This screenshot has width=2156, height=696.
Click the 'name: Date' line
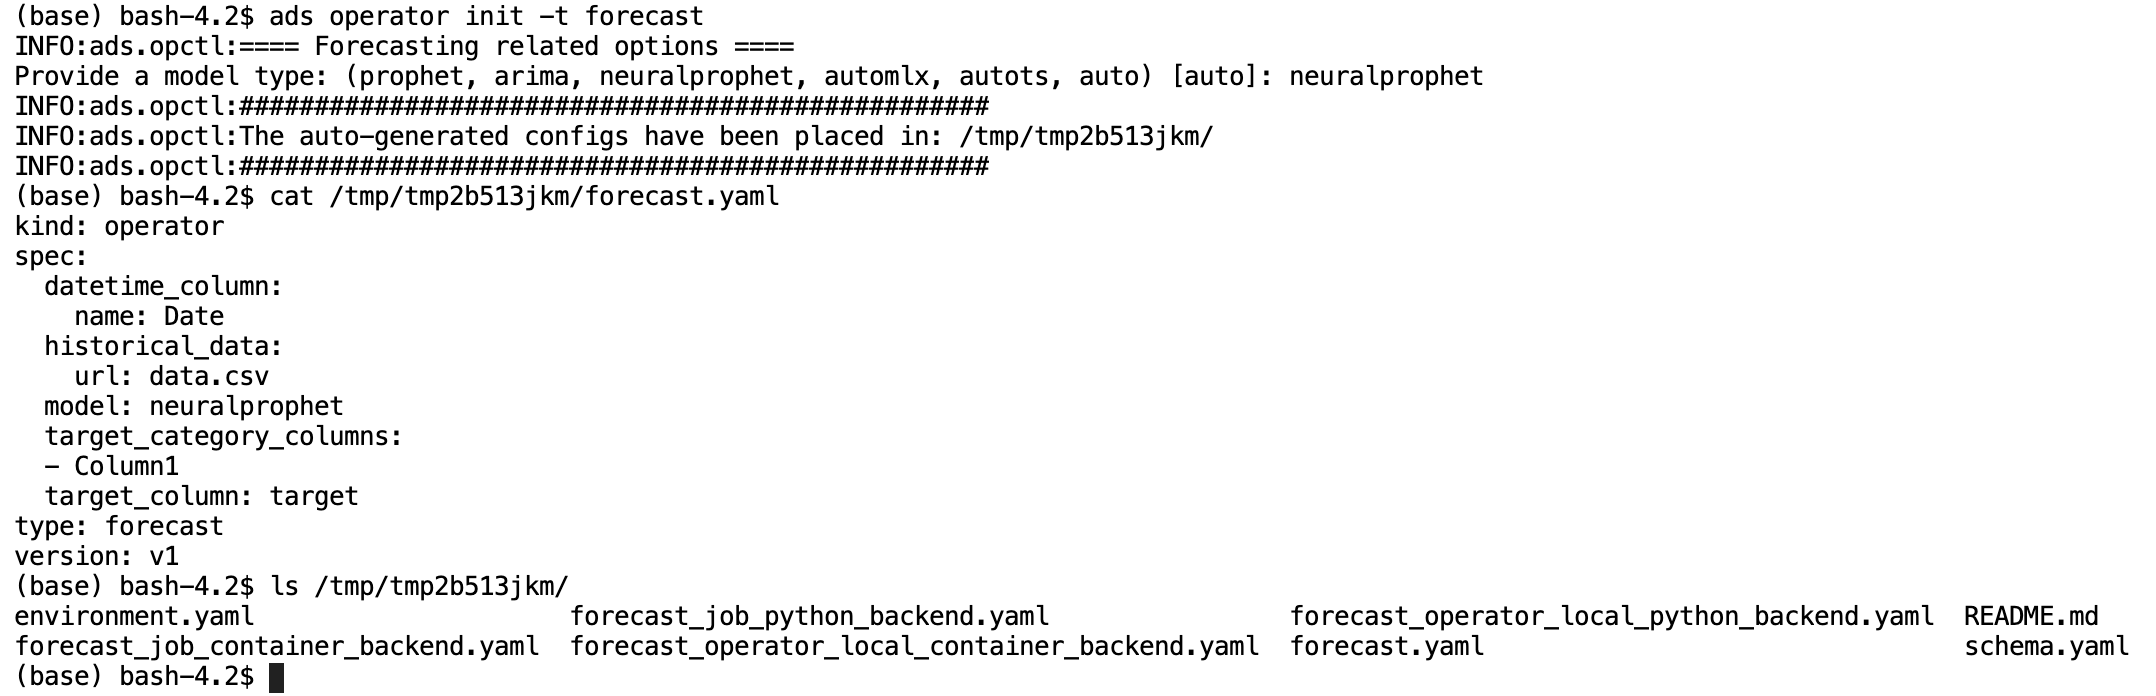pyautogui.click(x=150, y=317)
